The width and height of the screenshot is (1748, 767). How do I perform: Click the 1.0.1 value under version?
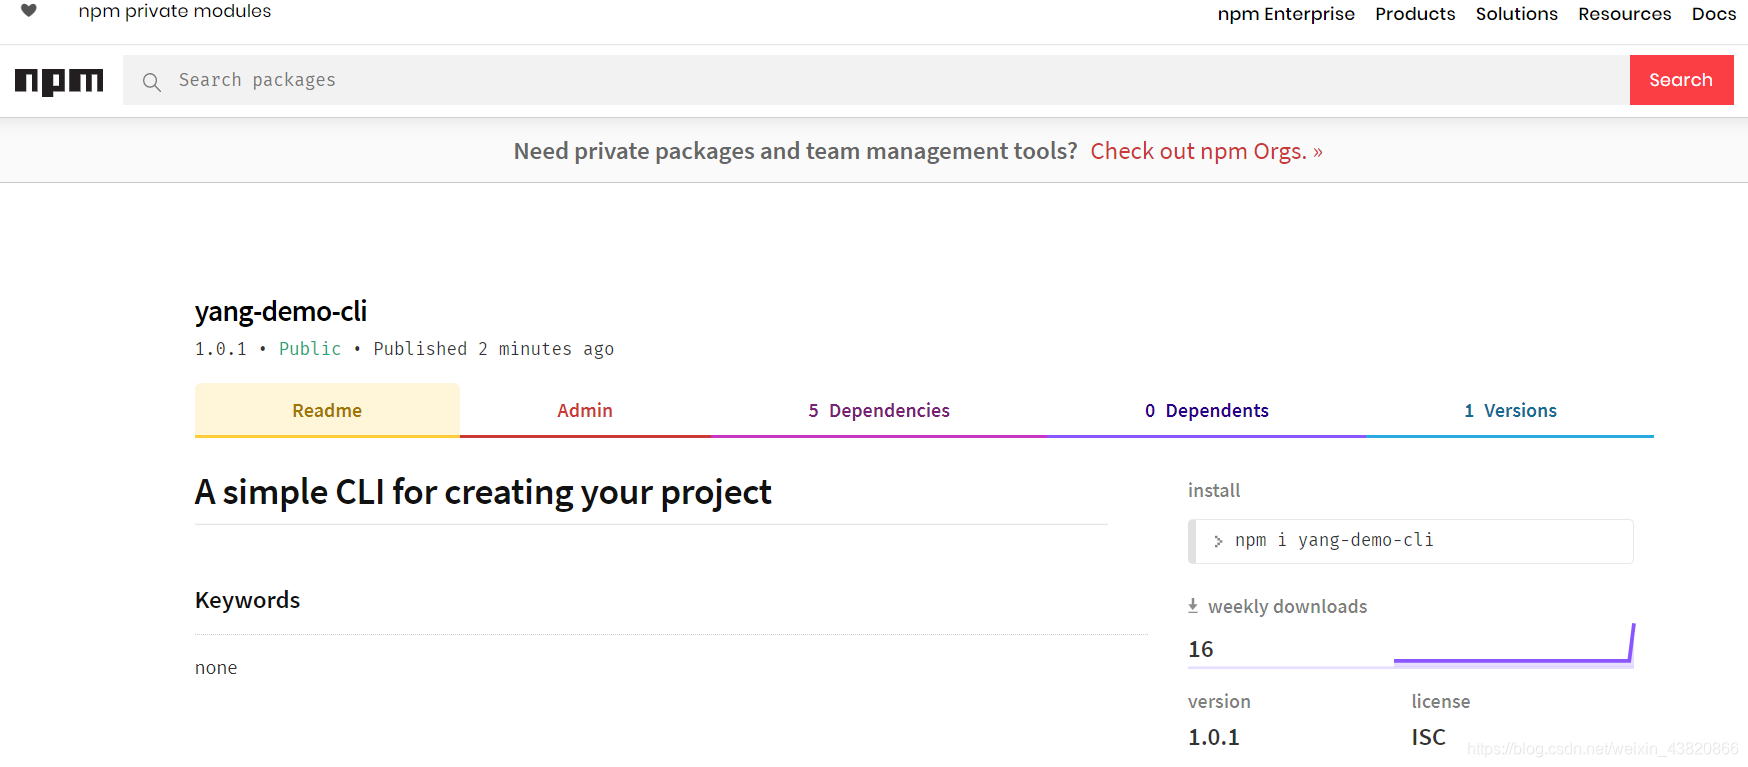(x=1214, y=737)
